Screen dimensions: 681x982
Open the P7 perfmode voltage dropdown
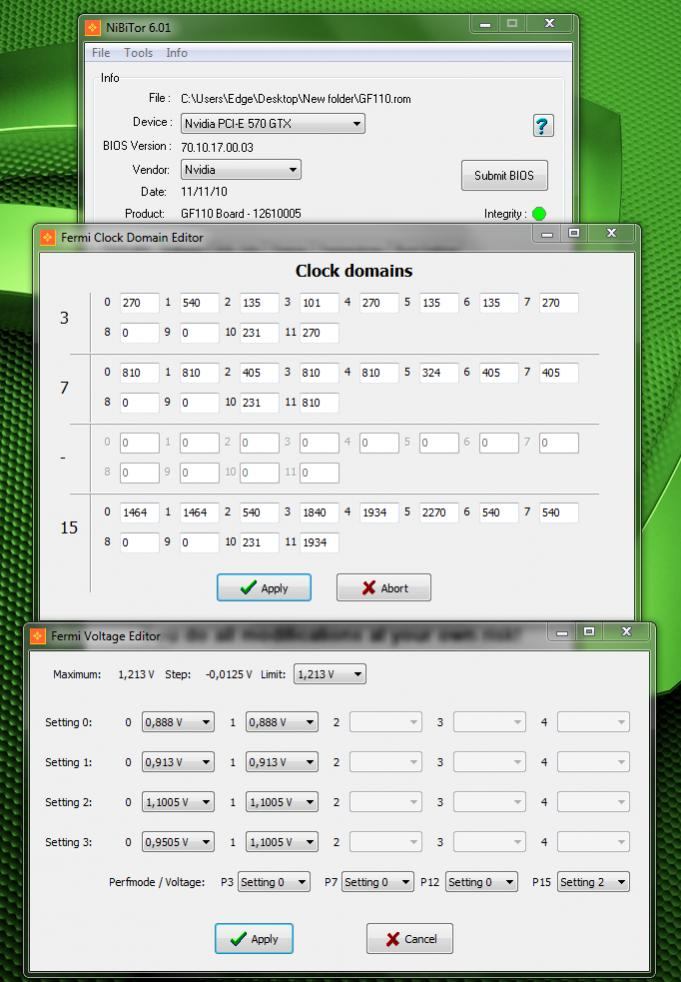coord(377,882)
